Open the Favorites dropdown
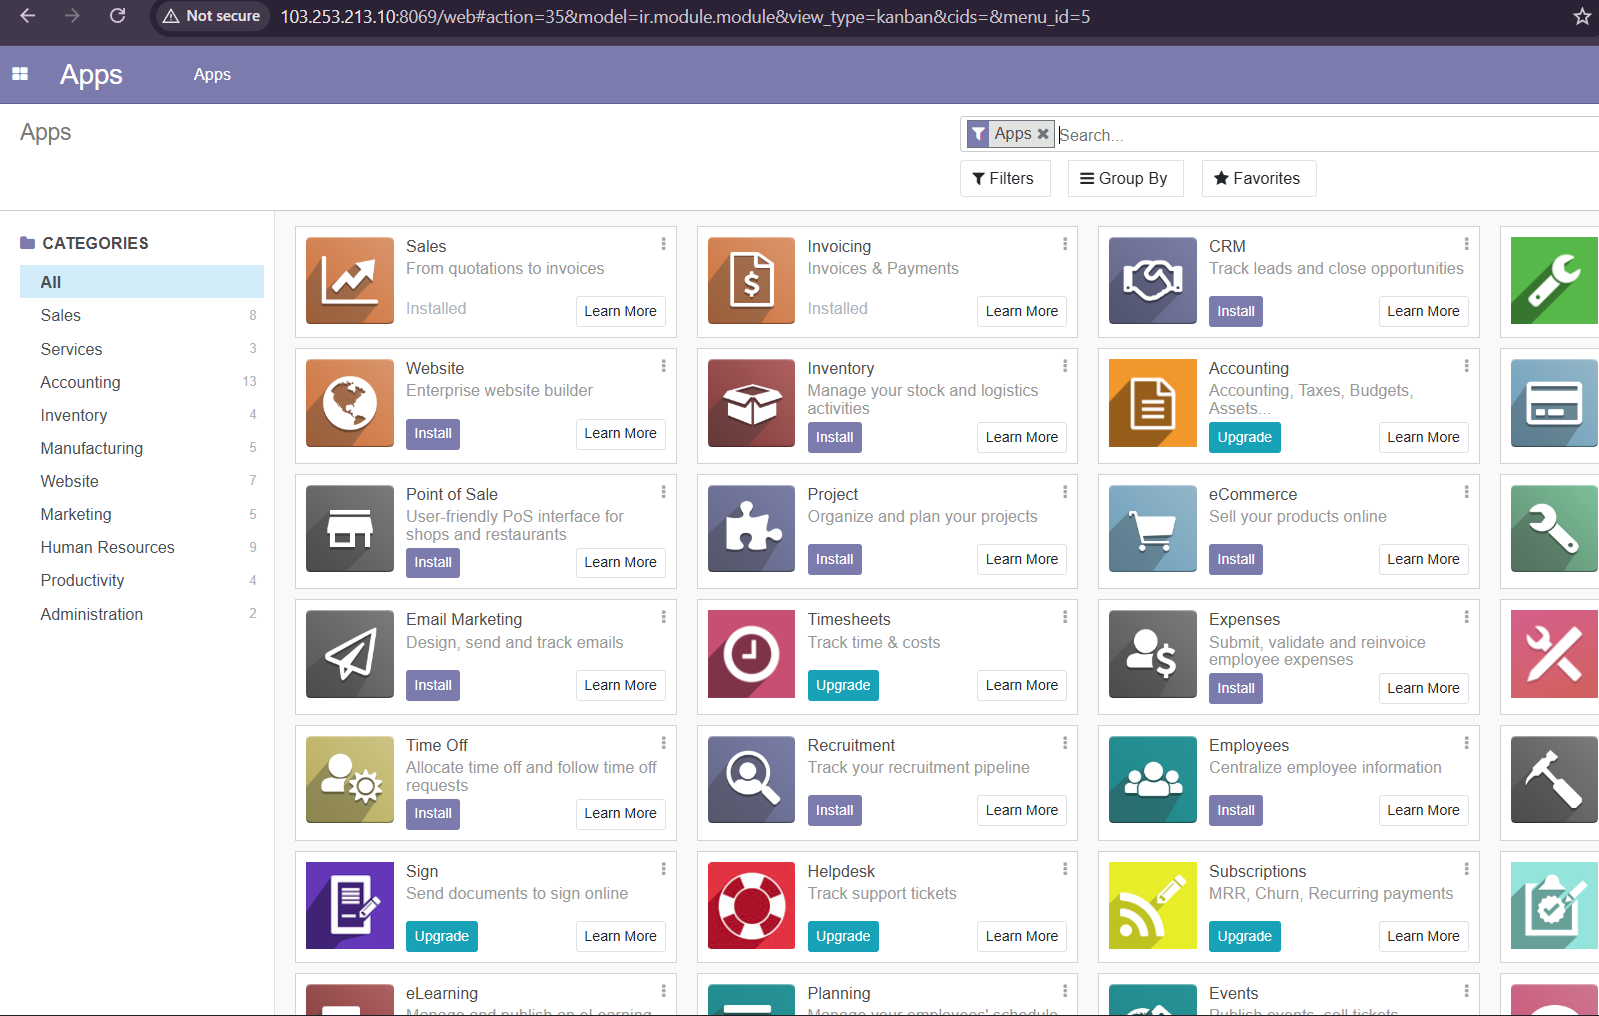 pyautogui.click(x=1257, y=179)
